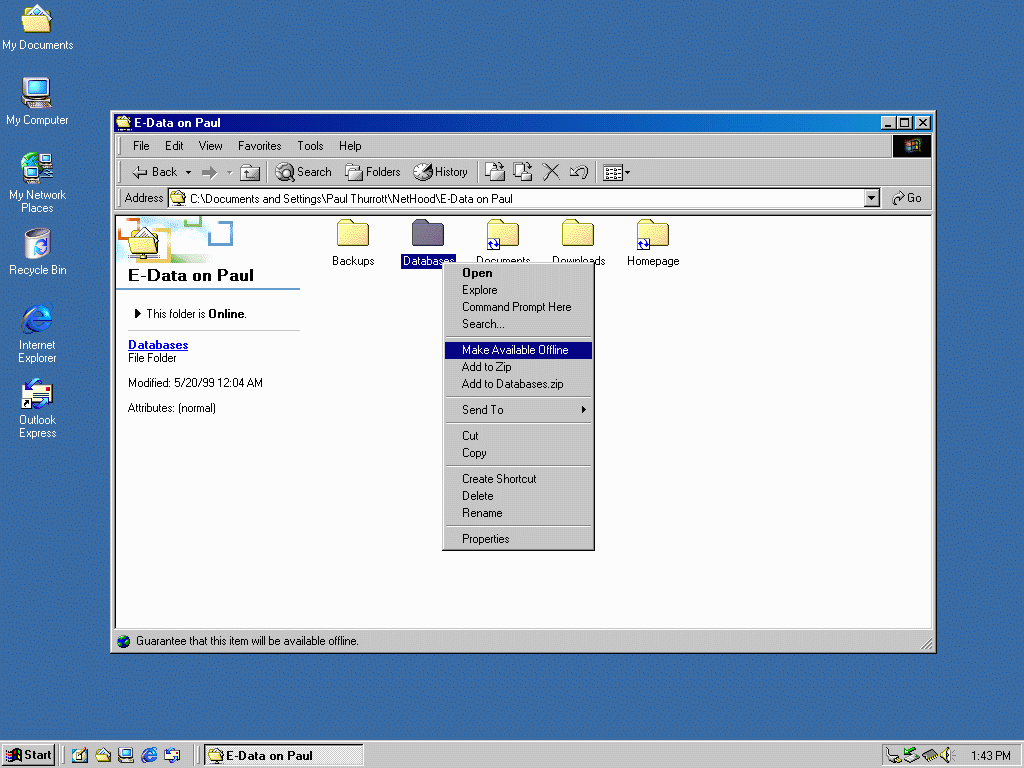Image resolution: width=1024 pixels, height=768 pixels.
Task: Click the Up one level folder icon
Action: coord(250,172)
